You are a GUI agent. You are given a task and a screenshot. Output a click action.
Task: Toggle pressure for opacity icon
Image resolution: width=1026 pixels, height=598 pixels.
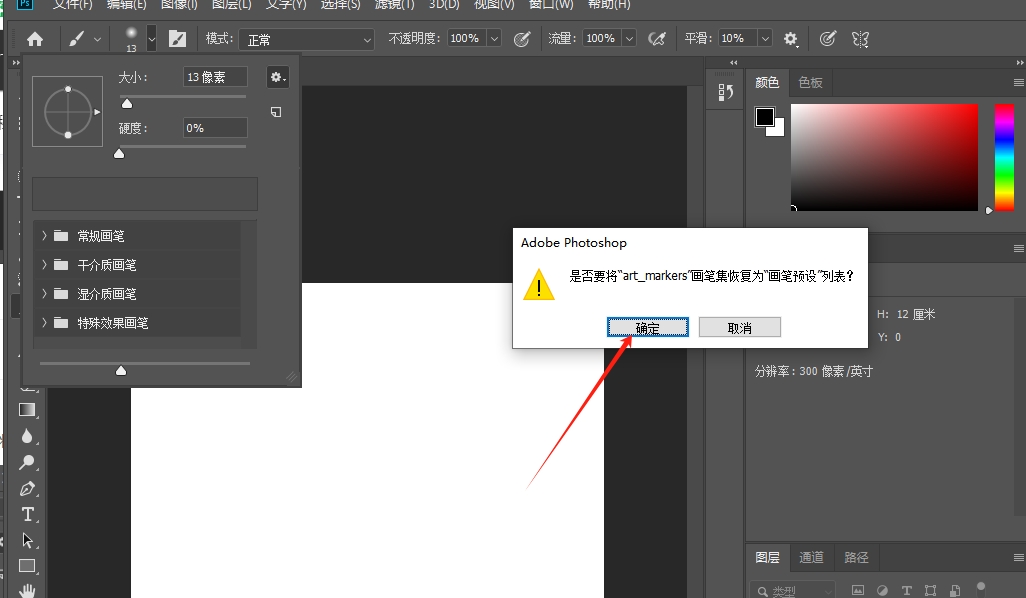(x=521, y=39)
